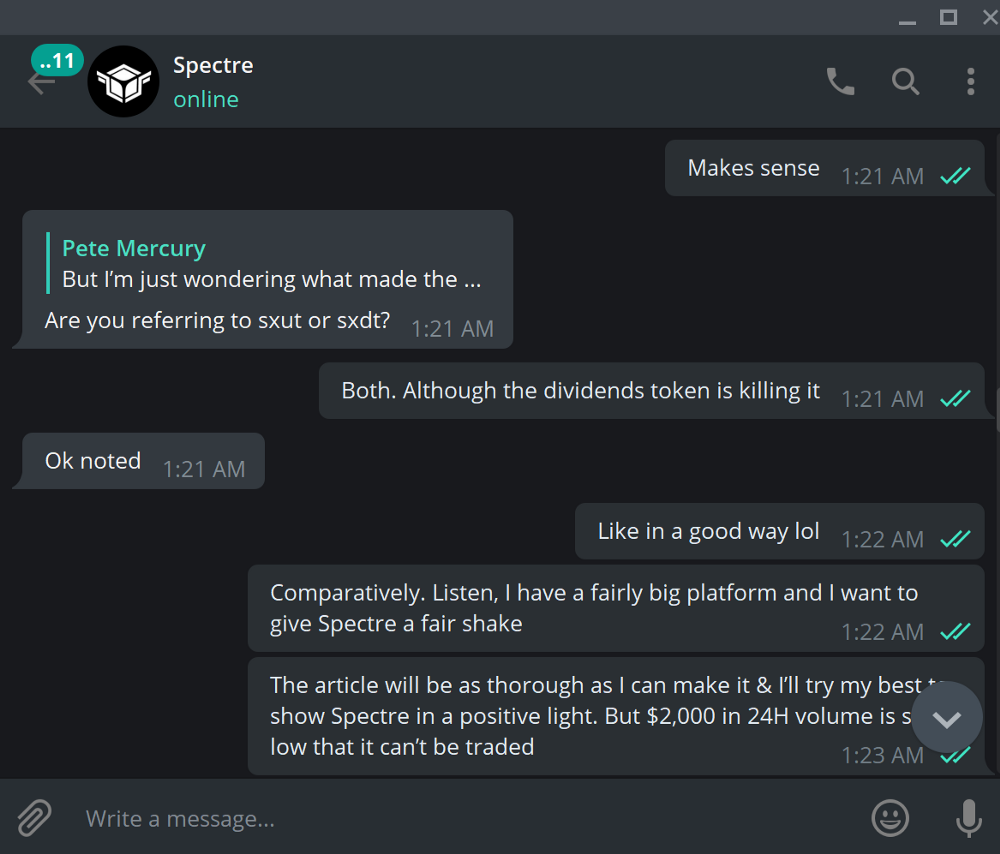The height and width of the screenshot is (854, 1000).
Task: Click the "Both. Although the dividends token" message
Action: (652, 390)
